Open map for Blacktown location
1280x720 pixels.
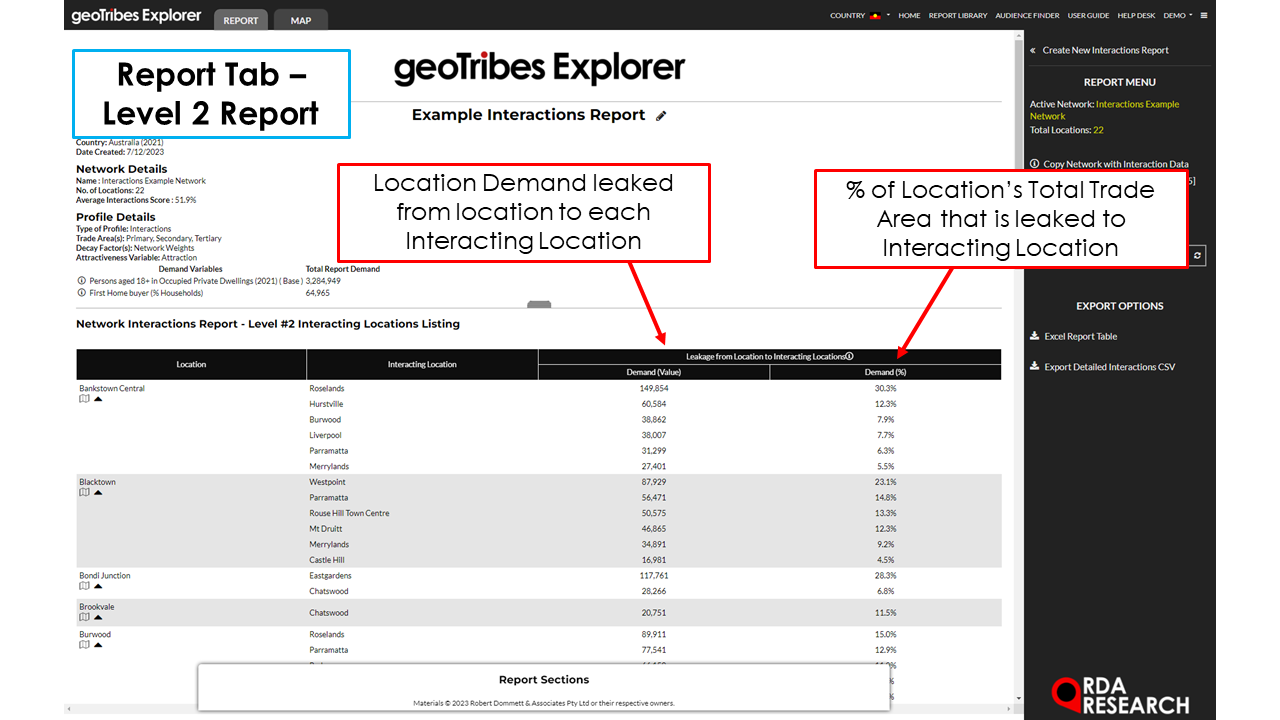coord(84,493)
